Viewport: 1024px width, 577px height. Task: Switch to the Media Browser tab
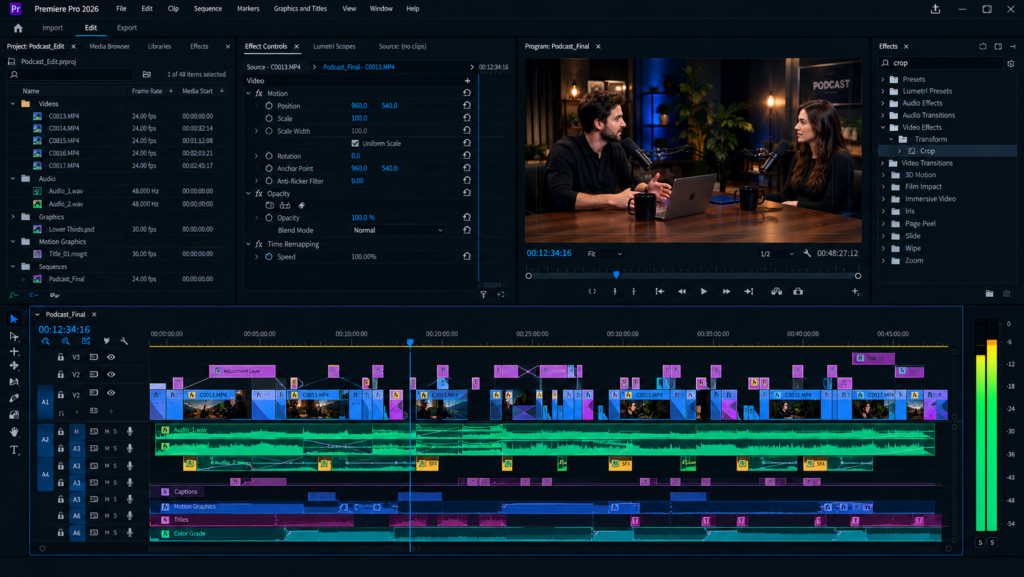(110, 46)
